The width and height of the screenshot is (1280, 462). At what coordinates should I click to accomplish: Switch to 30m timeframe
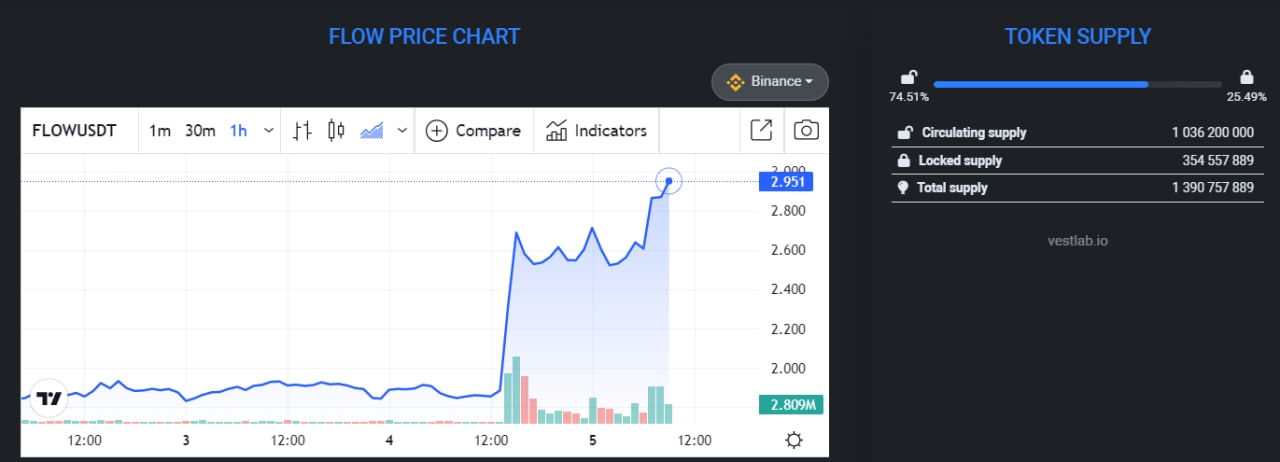200,131
